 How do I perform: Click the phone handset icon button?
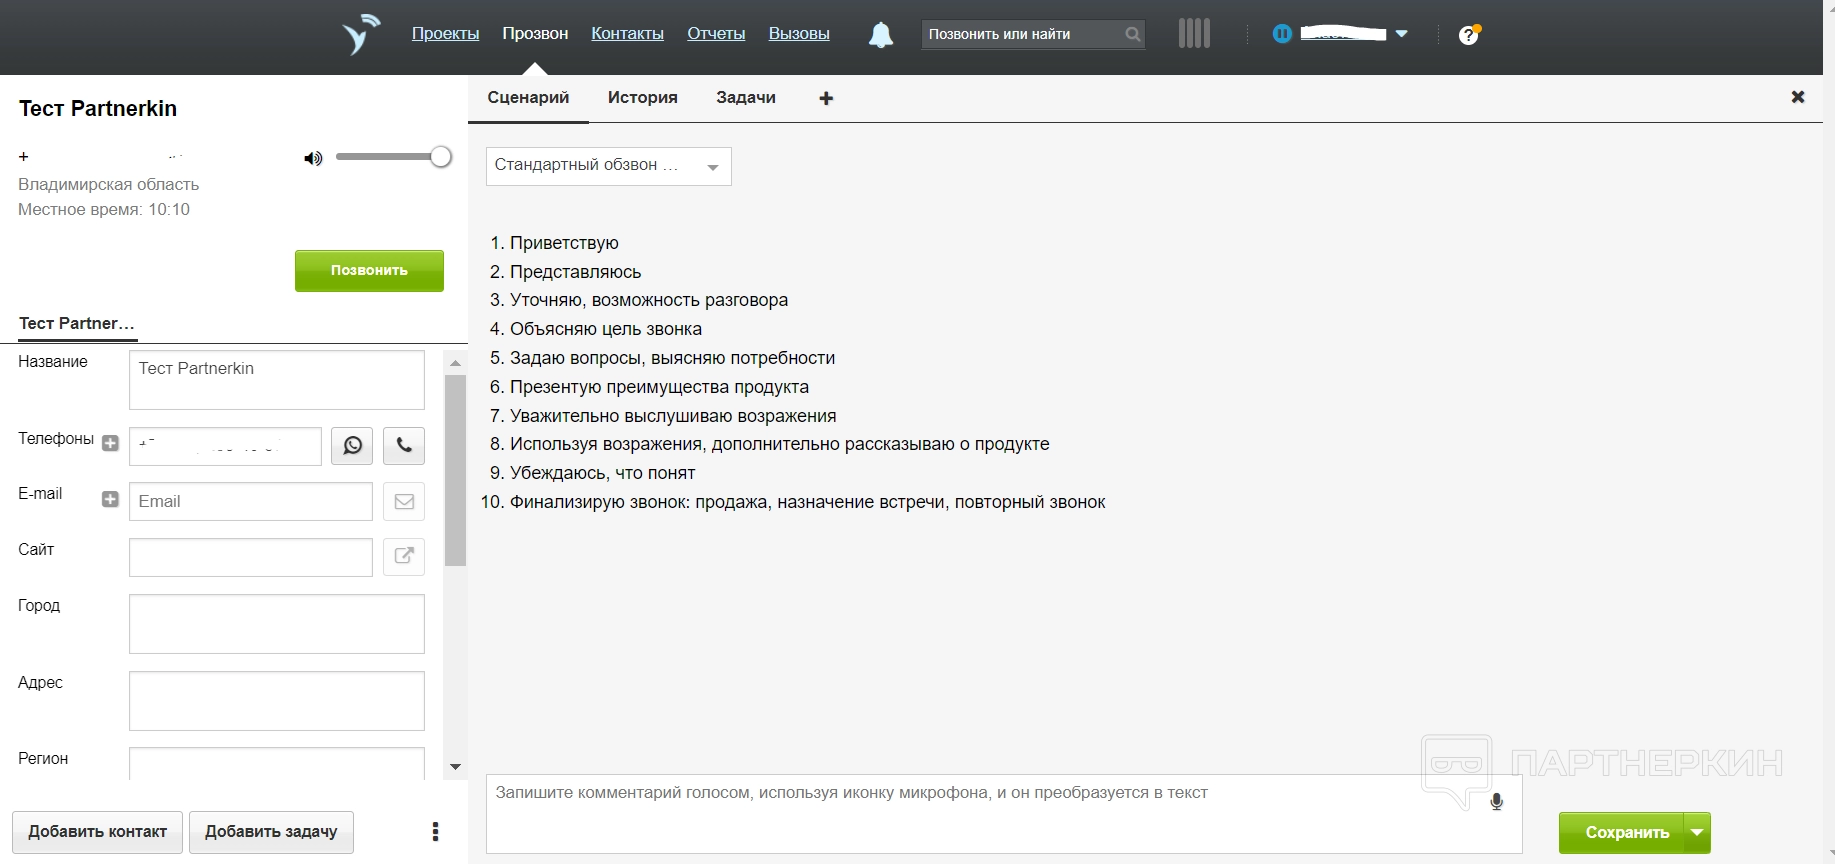pos(404,446)
